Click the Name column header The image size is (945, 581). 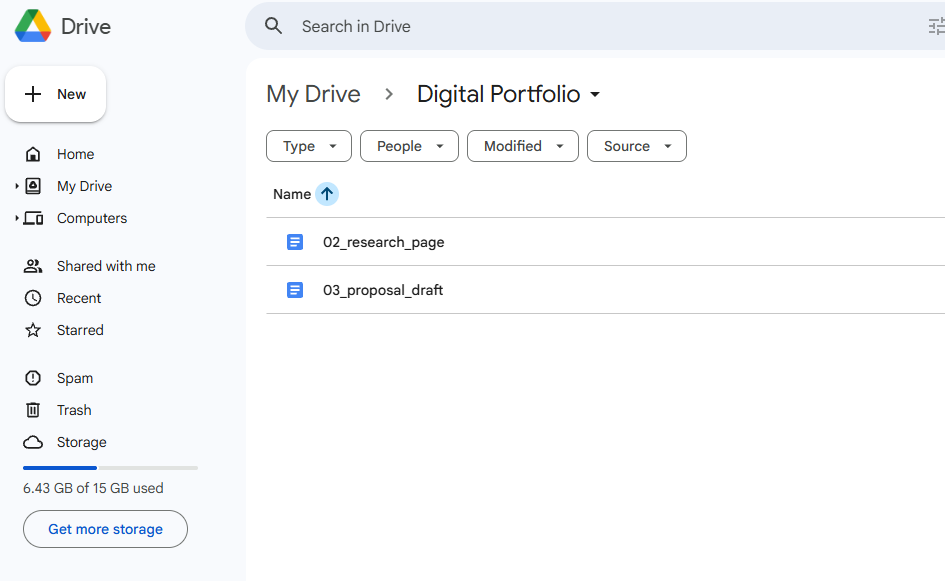tap(292, 194)
